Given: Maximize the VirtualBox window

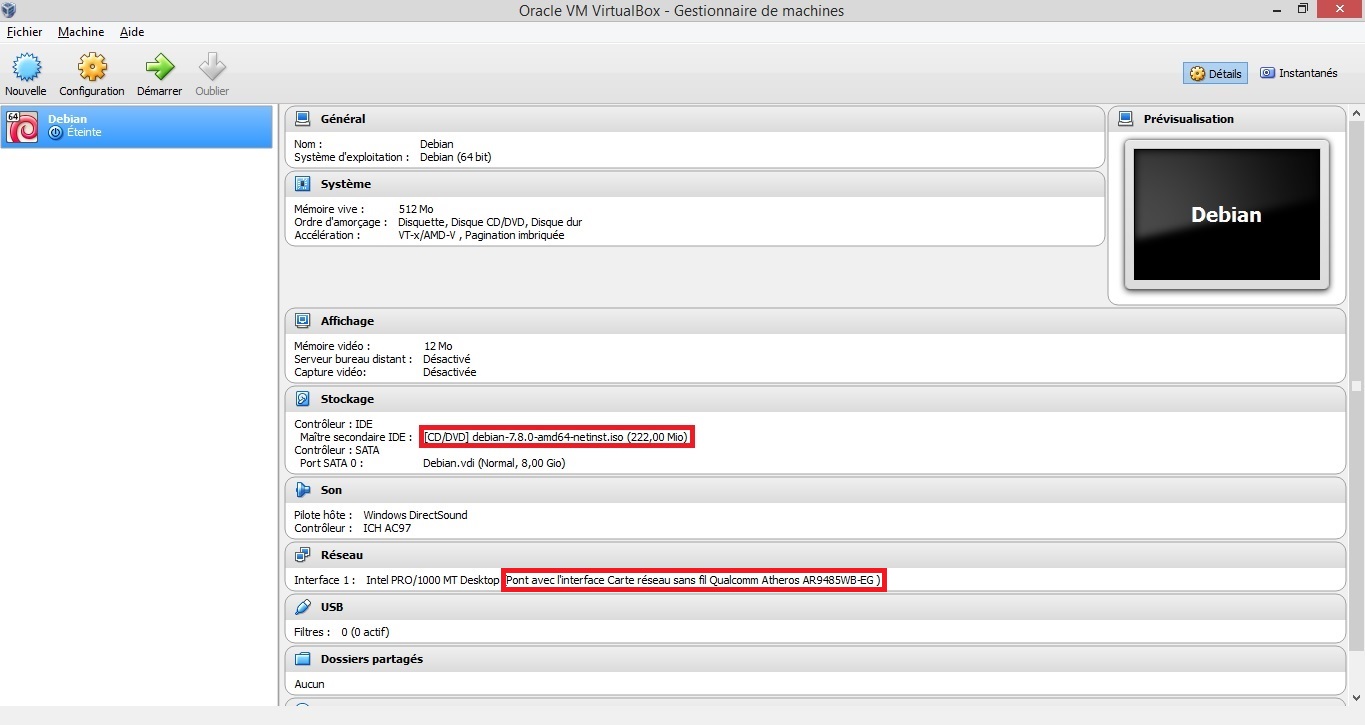Looking at the screenshot, I should tap(1303, 9).
